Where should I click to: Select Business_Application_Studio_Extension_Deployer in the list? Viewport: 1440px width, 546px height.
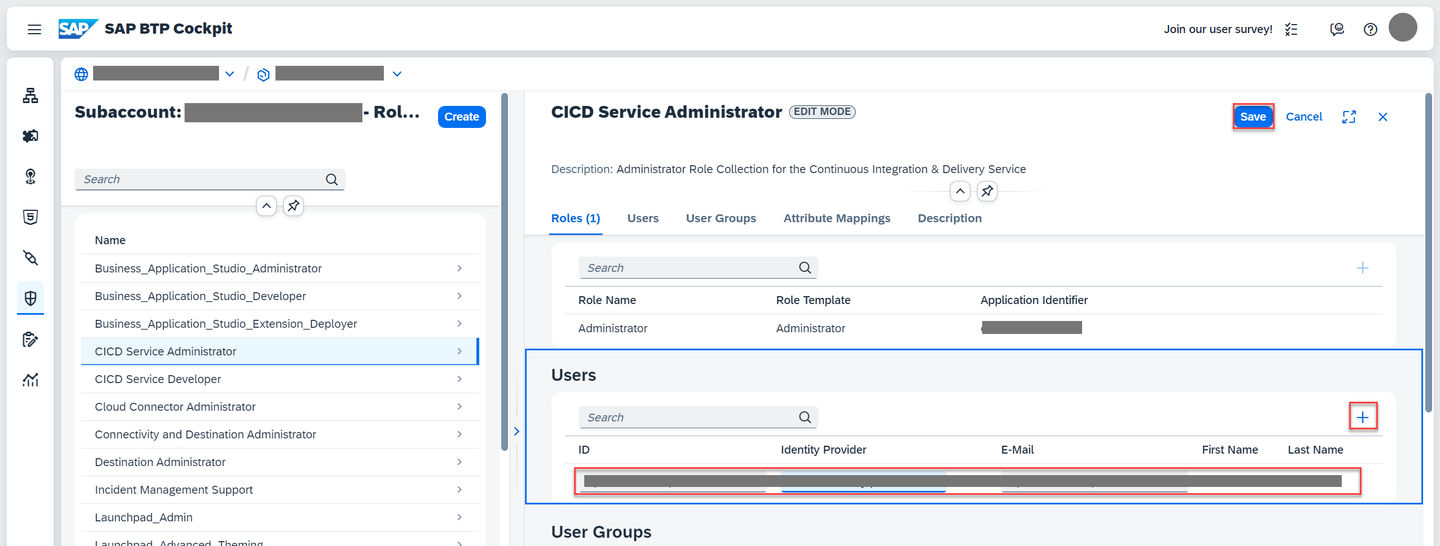pos(279,324)
